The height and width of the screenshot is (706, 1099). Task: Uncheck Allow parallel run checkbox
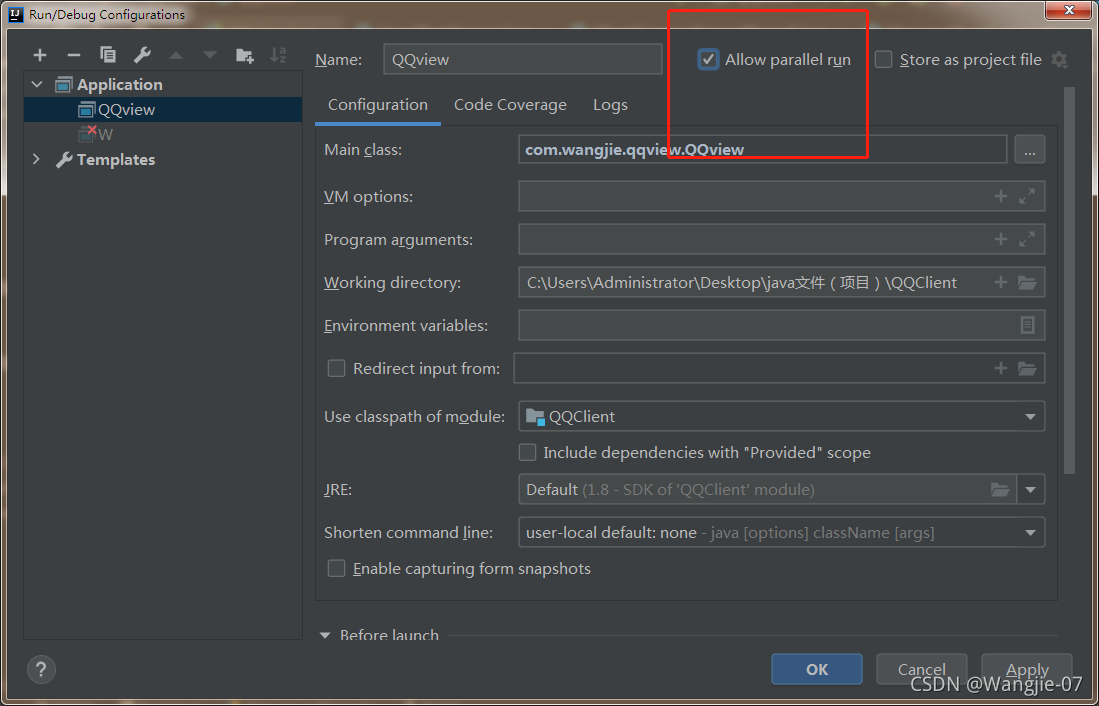(709, 60)
